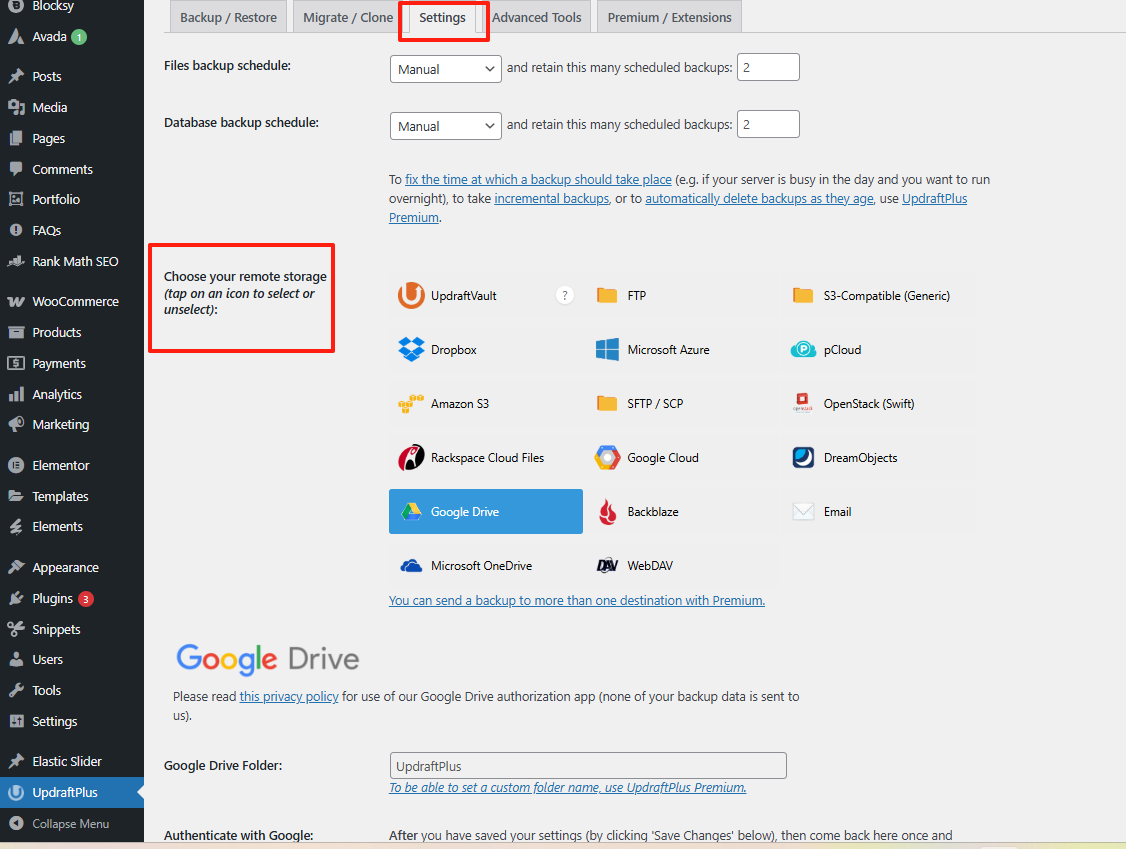Open the privacy policy link
This screenshot has height=849, width=1126.
point(289,697)
